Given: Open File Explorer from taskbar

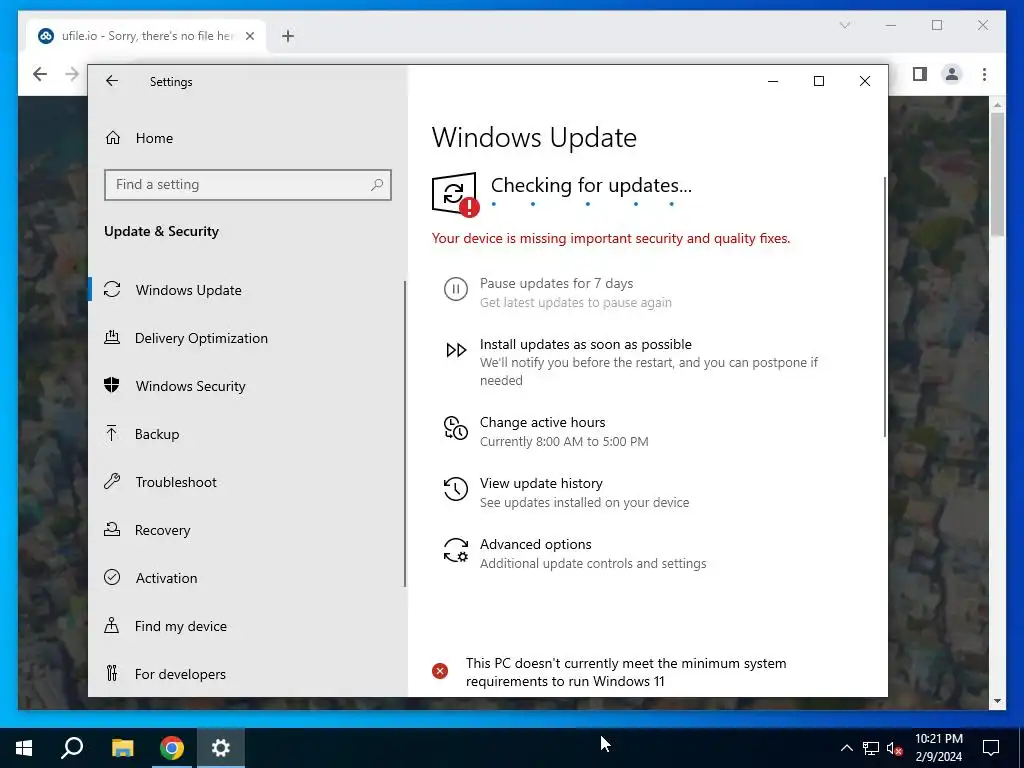Looking at the screenshot, I should [122, 748].
